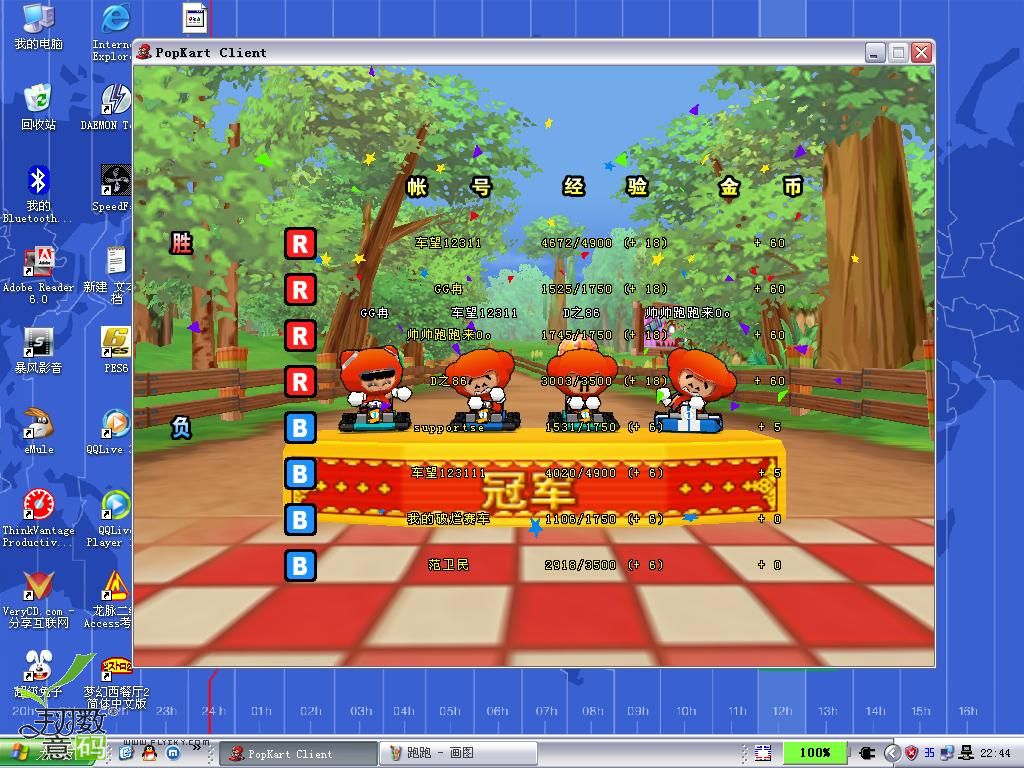This screenshot has height=768, width=1024.
Task: Click the power plug tray icon
Action: coord(867,753)
